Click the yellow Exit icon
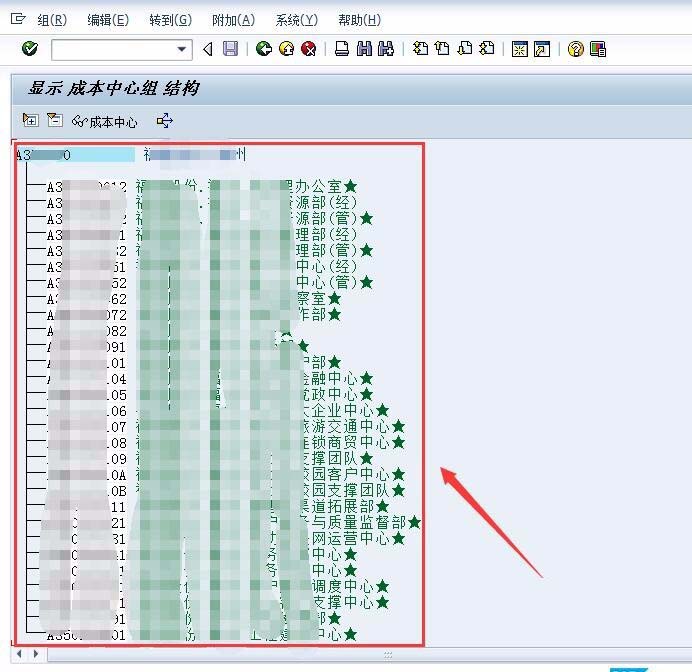 click(286, 49)
